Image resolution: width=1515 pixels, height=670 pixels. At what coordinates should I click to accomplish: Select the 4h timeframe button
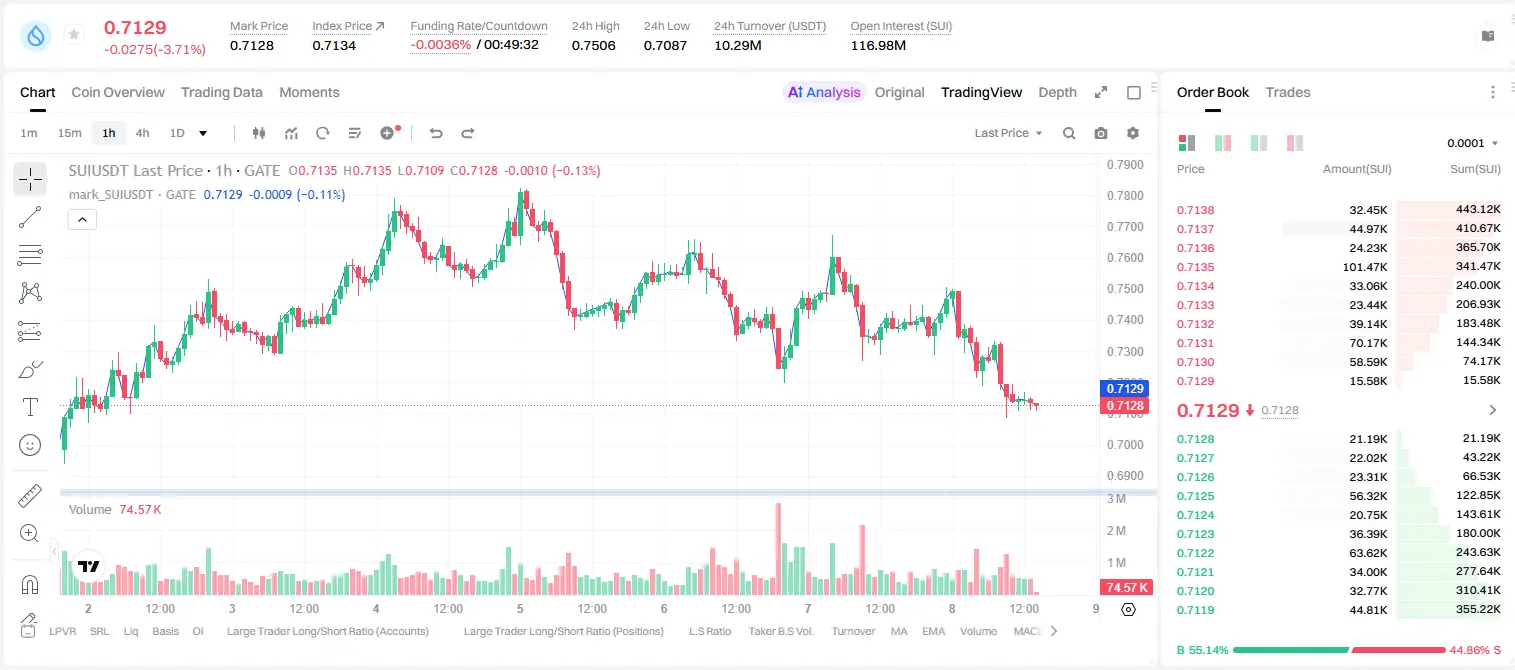click(x=142, y=133)
